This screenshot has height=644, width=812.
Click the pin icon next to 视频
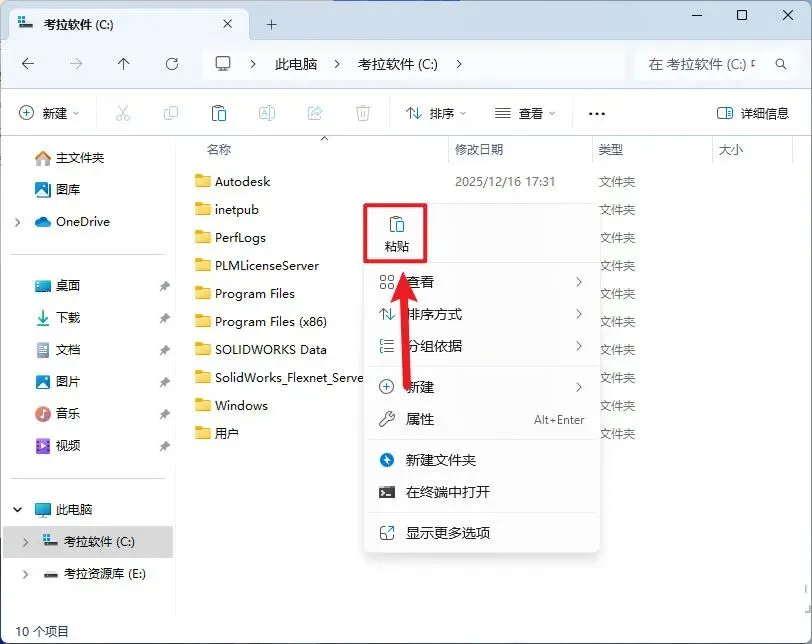click(165, 446)
